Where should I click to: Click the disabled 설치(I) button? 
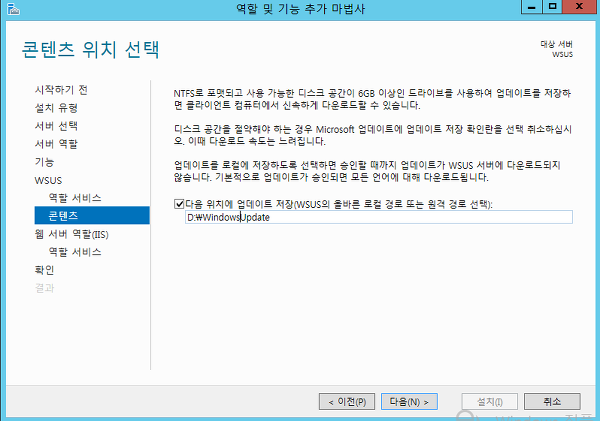(490, 401)
